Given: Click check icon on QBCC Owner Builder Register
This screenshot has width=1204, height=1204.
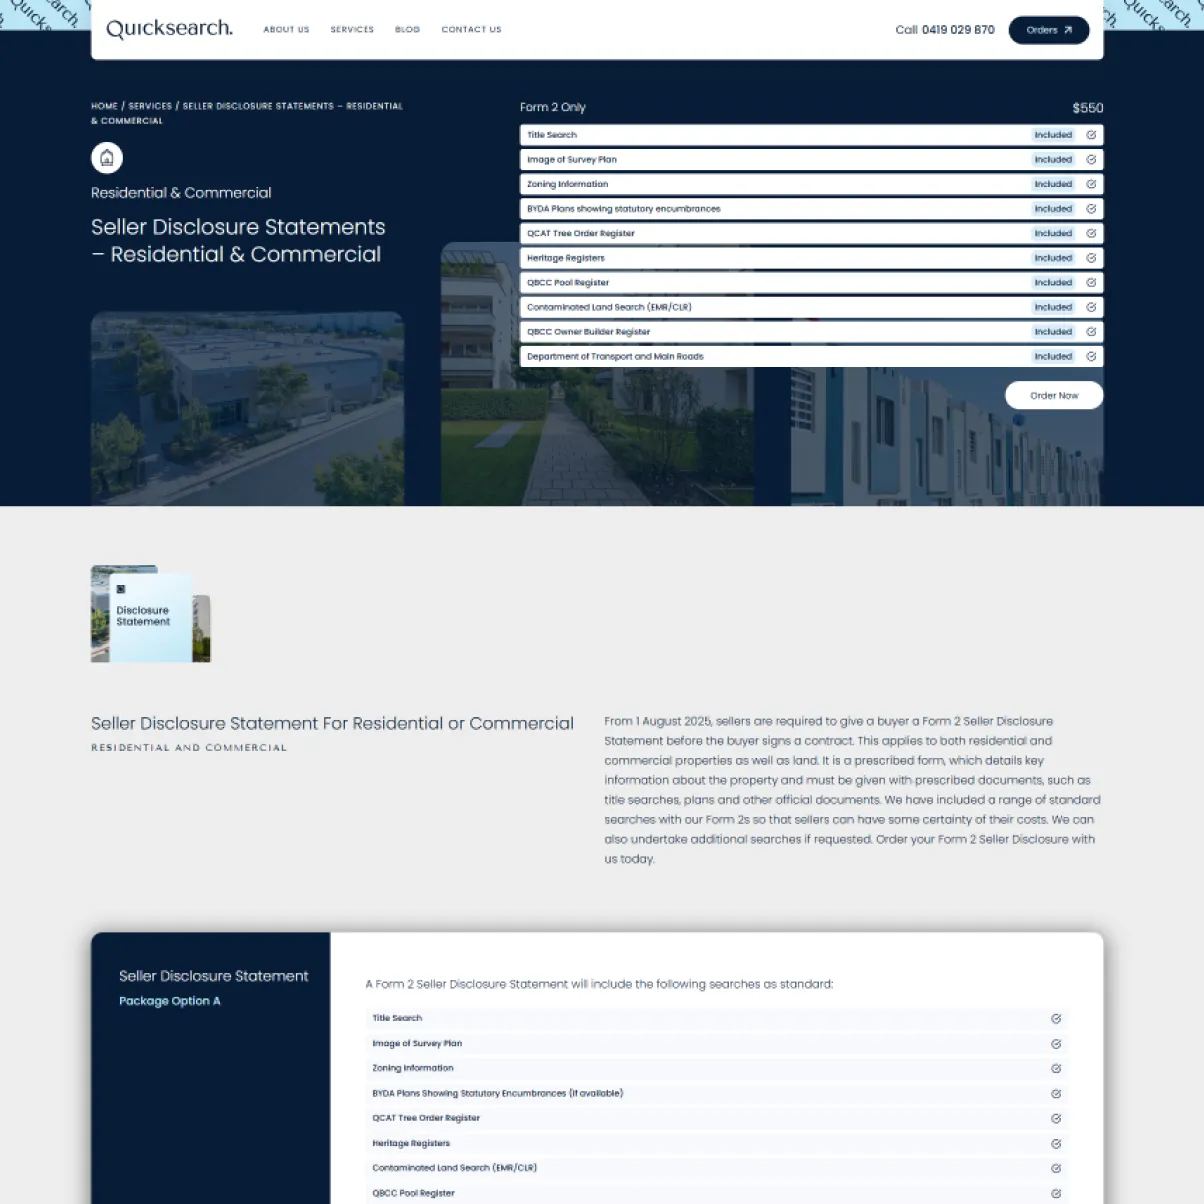Looking at the screenshot, I should [1091, 332].
